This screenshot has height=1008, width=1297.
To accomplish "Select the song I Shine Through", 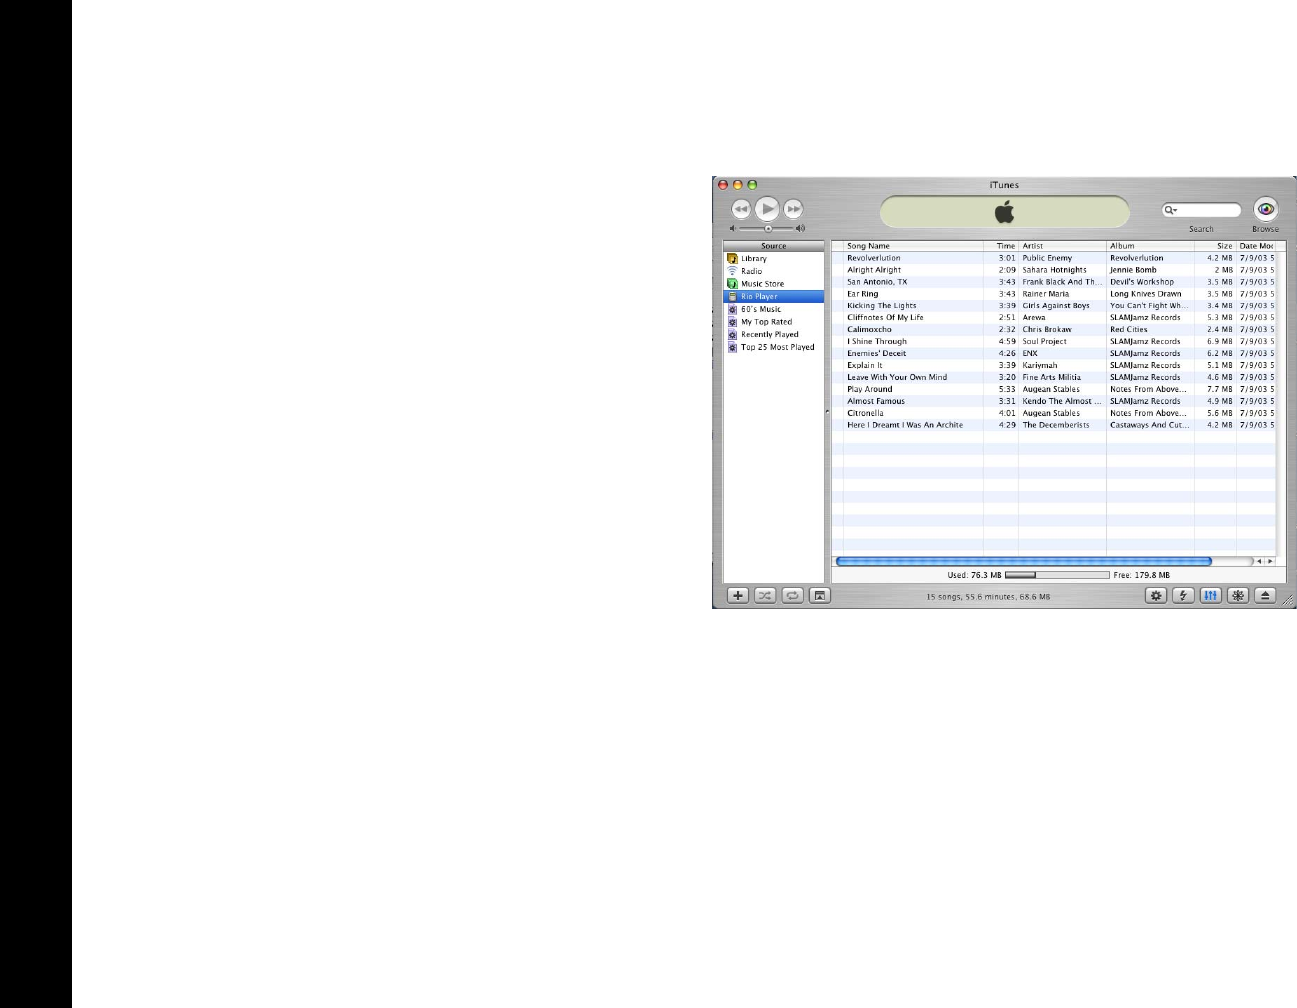I will pyautogui.click(x=877, y=342).
